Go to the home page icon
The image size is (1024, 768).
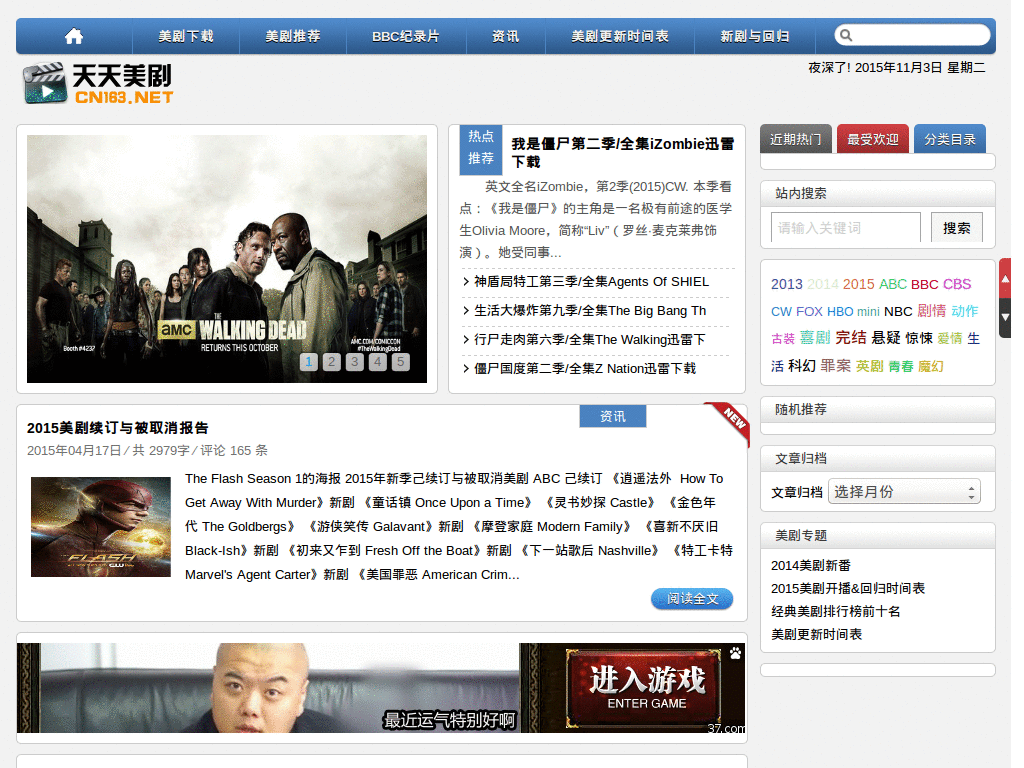coord(74,37)
